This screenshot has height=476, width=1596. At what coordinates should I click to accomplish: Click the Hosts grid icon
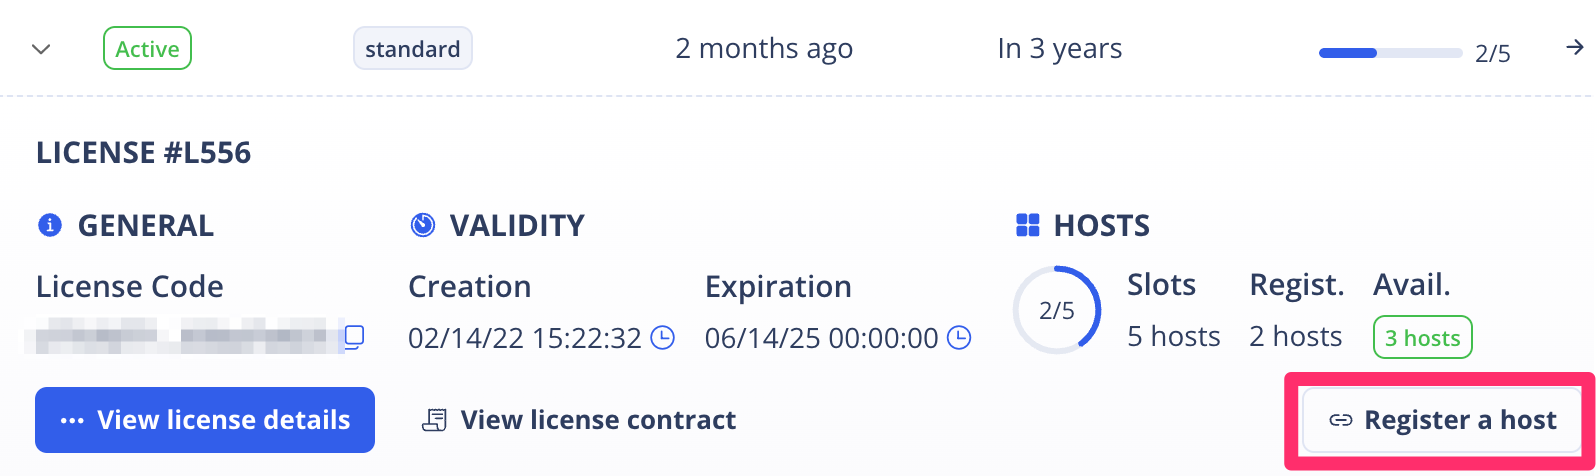coord(1027,225)
